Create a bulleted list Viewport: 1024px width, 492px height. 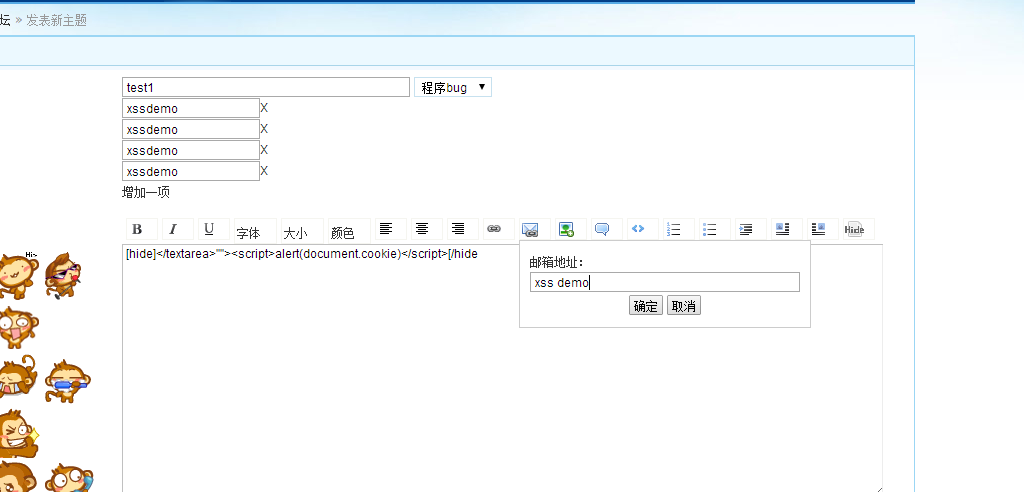(x=710, y=229)
